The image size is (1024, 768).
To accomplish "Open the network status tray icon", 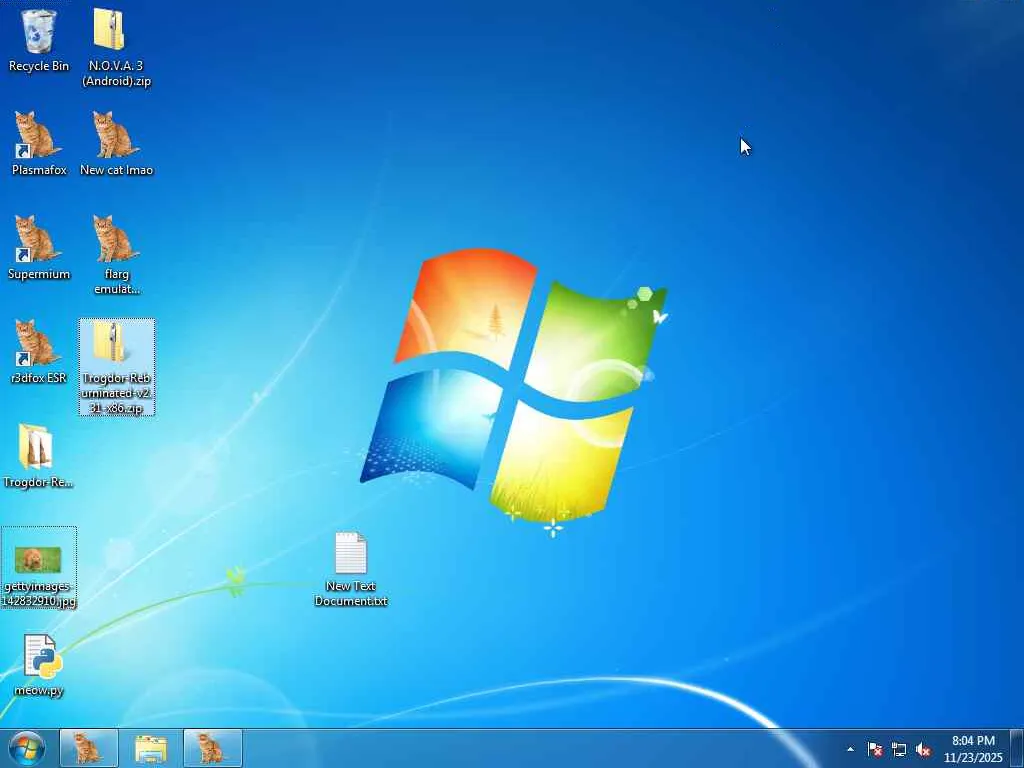I will point(899,749).
